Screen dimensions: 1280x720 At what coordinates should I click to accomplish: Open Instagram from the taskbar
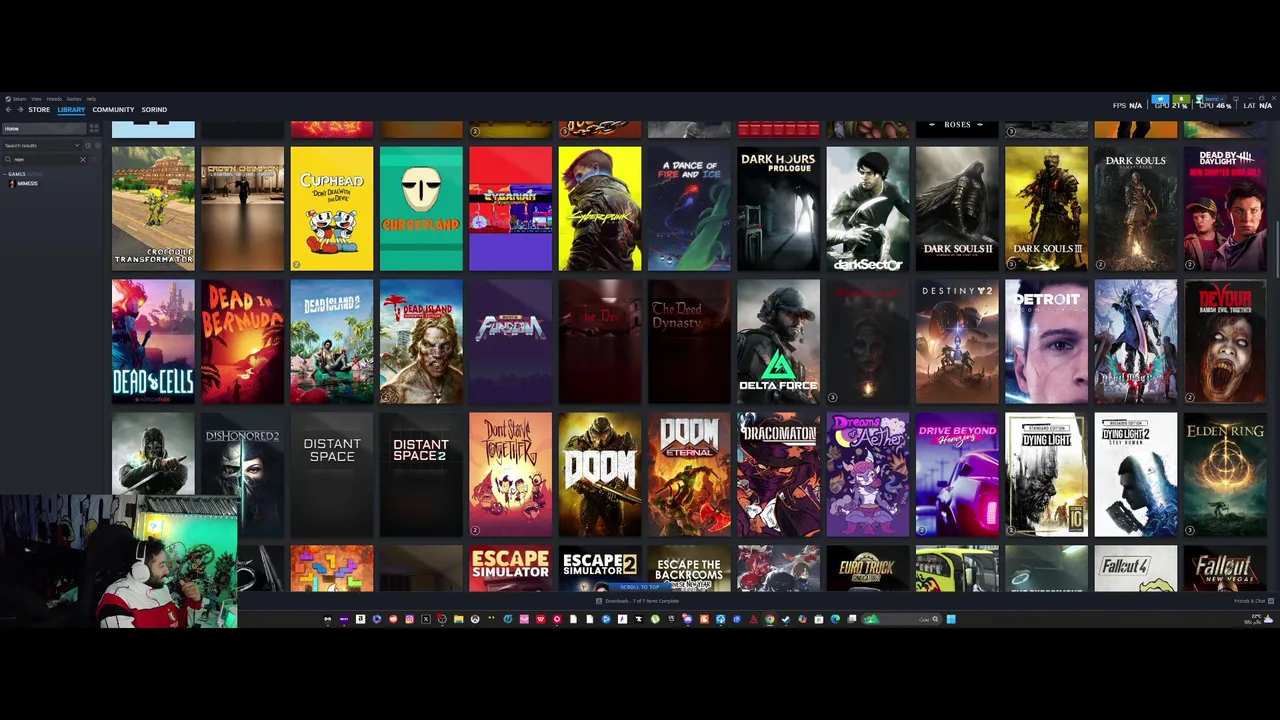[x=409, y=619]
